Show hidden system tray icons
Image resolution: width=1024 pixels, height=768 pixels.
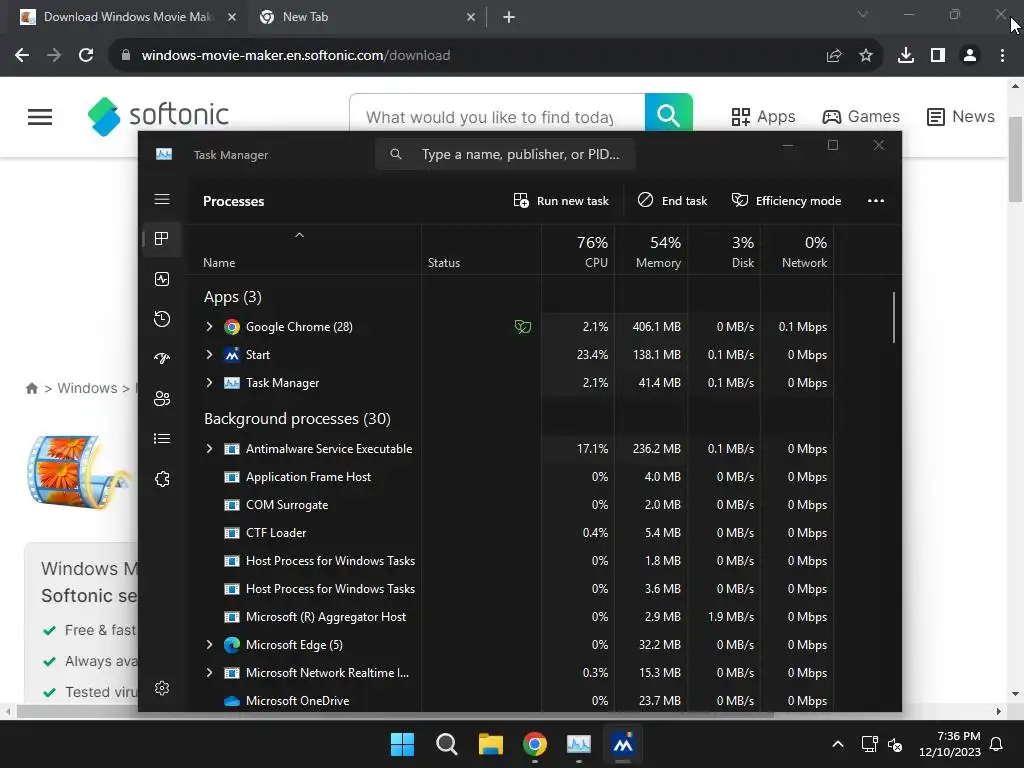[838, 744]
